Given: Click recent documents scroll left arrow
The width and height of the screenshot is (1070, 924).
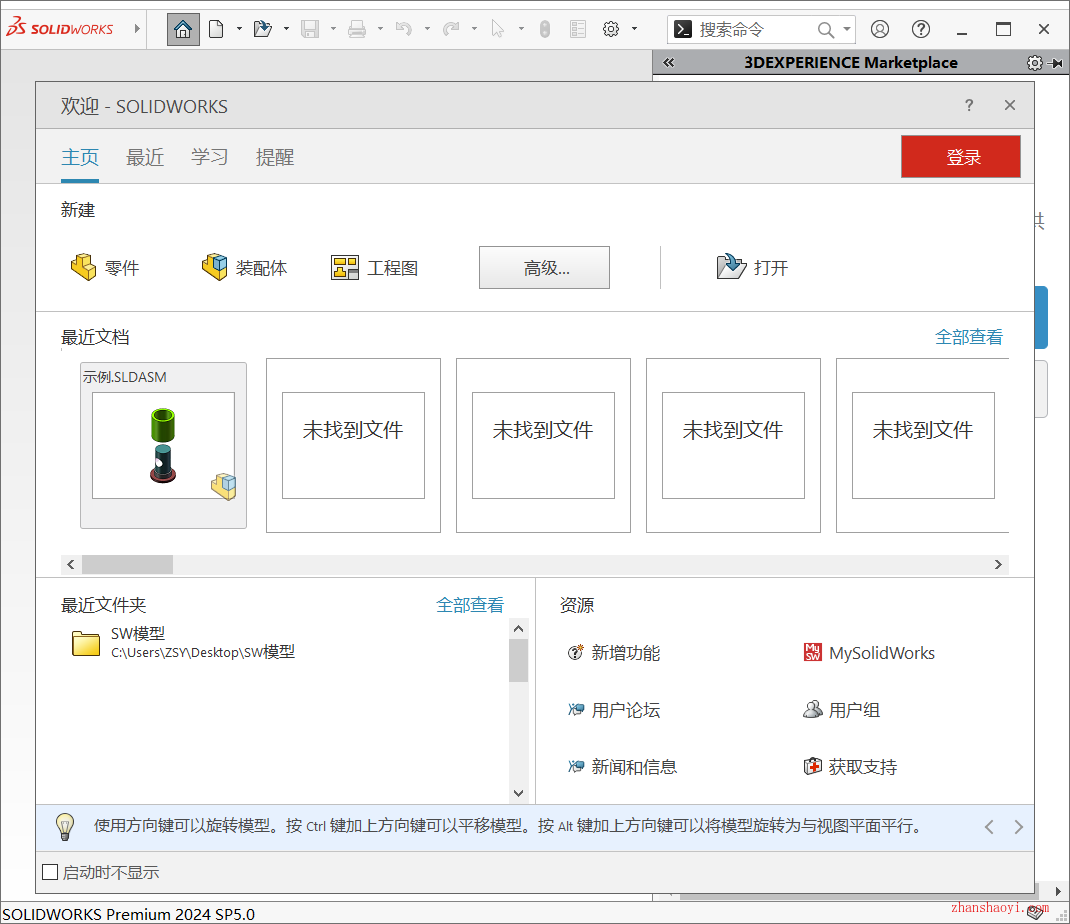Looking at the screenshot, I should (x=71, y=564).
